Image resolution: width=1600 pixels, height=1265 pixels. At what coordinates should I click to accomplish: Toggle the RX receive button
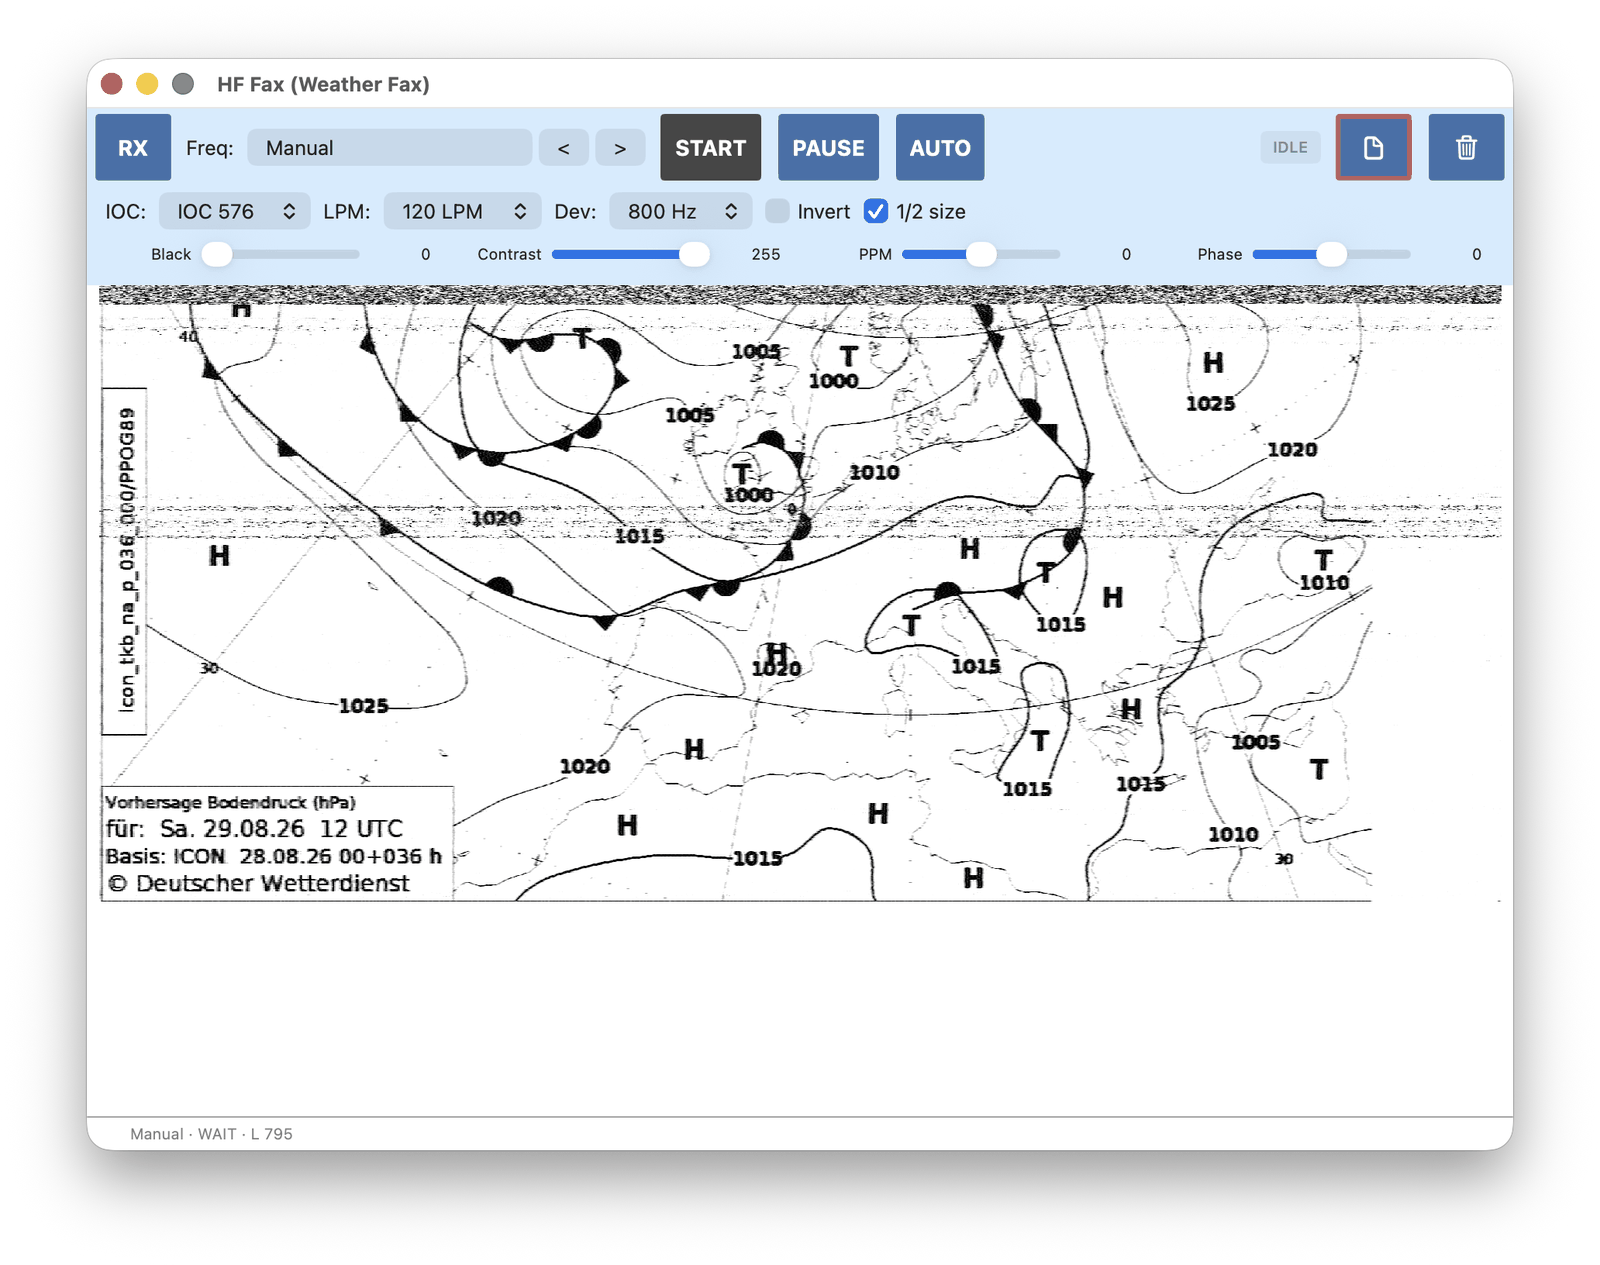pos(133,148)
